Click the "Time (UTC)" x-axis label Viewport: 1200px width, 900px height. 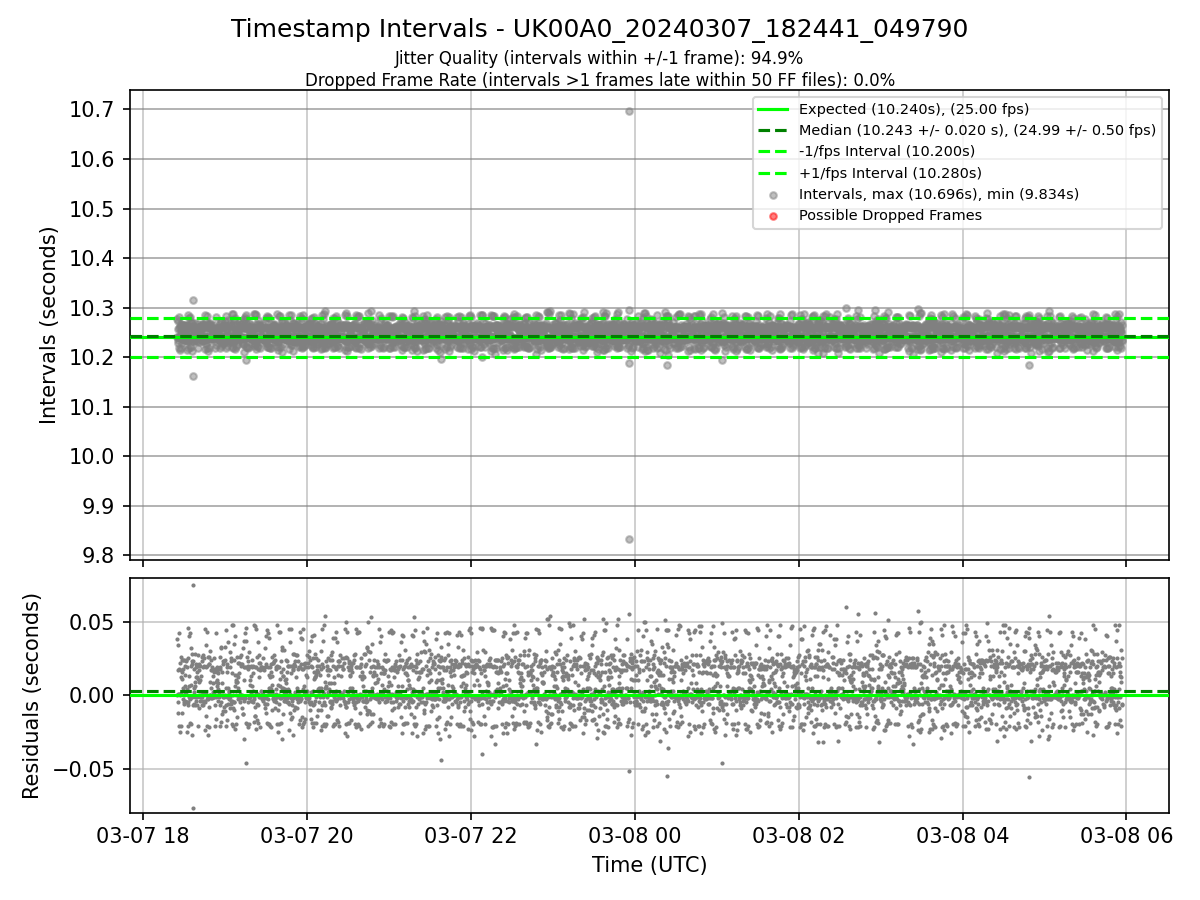tap(649, 865)
